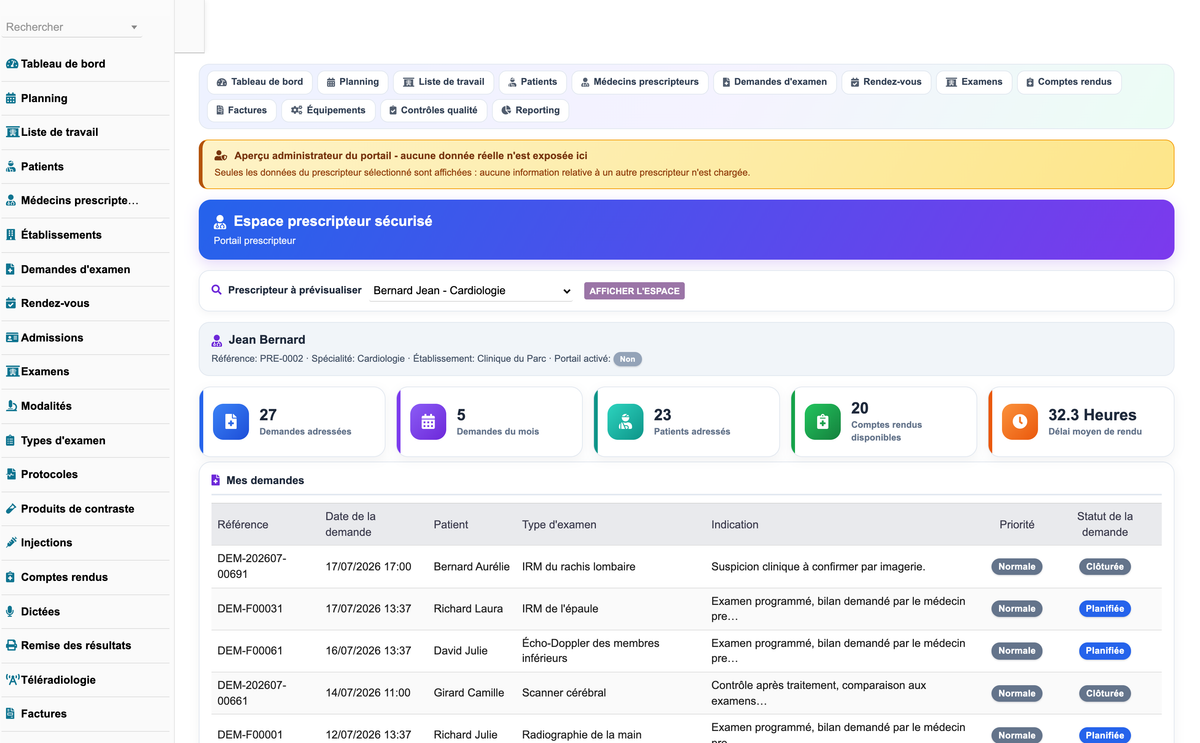1200x743 pixels.
Task: Click the Protocoles sidebar icon
Action: tap(11, 474)
